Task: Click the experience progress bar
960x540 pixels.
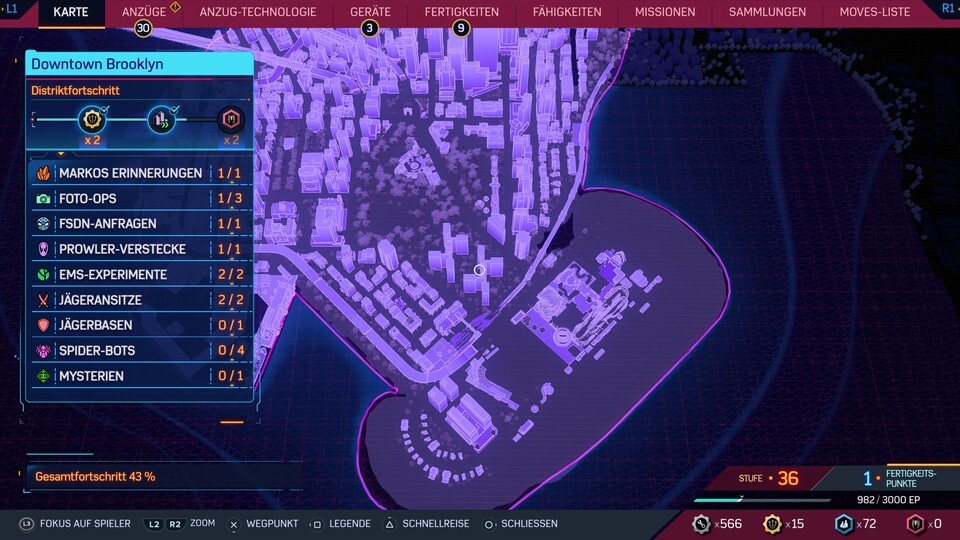Action: (762, 500)
